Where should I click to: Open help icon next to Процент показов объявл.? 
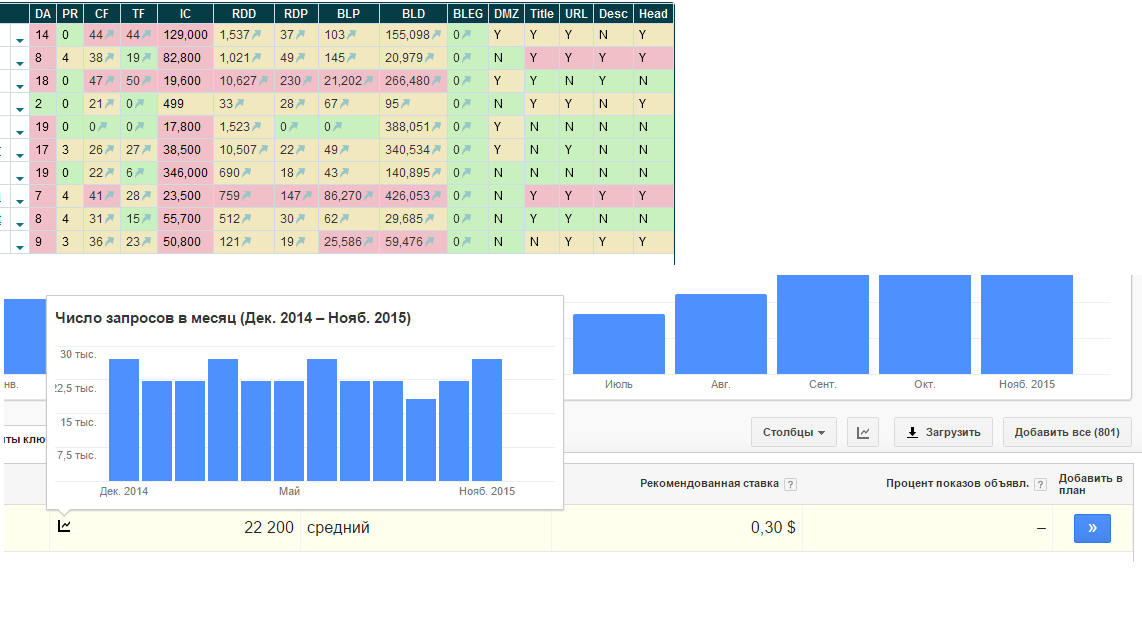coord(1041,485)
